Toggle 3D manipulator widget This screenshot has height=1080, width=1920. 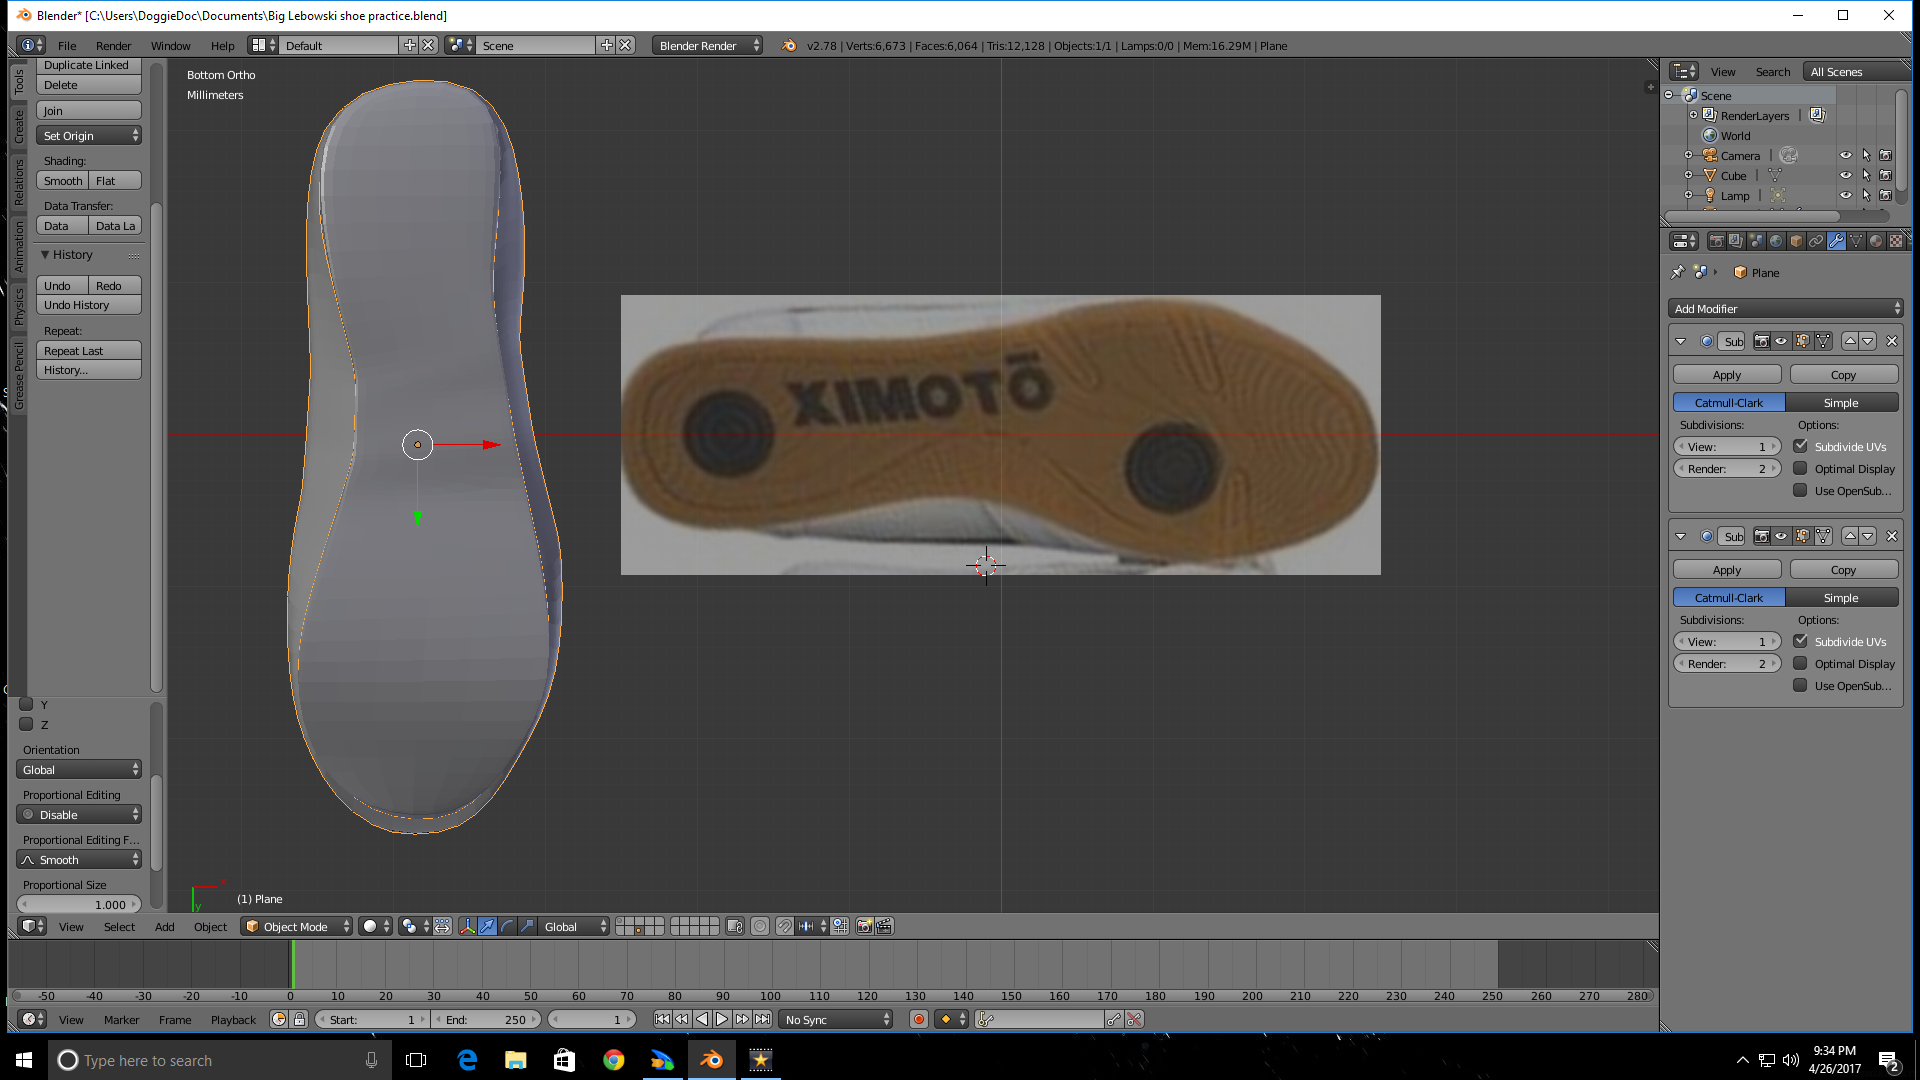(x=467, y=926)
